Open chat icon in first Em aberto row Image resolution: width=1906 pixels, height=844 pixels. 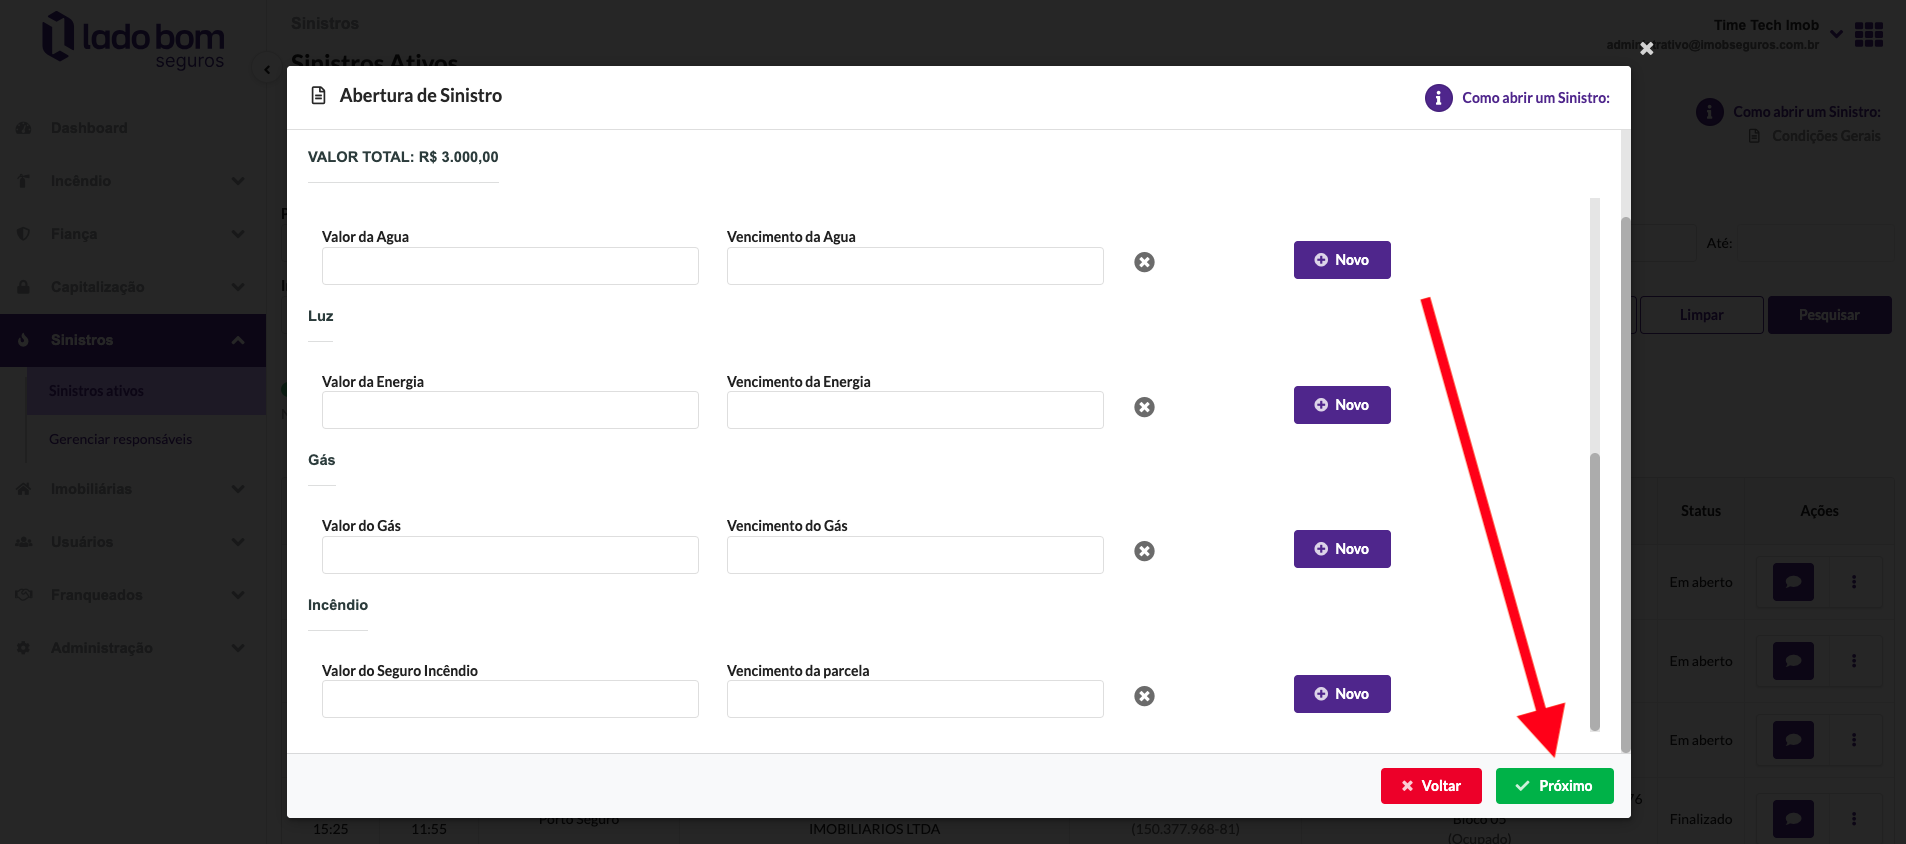point(1793,582)
